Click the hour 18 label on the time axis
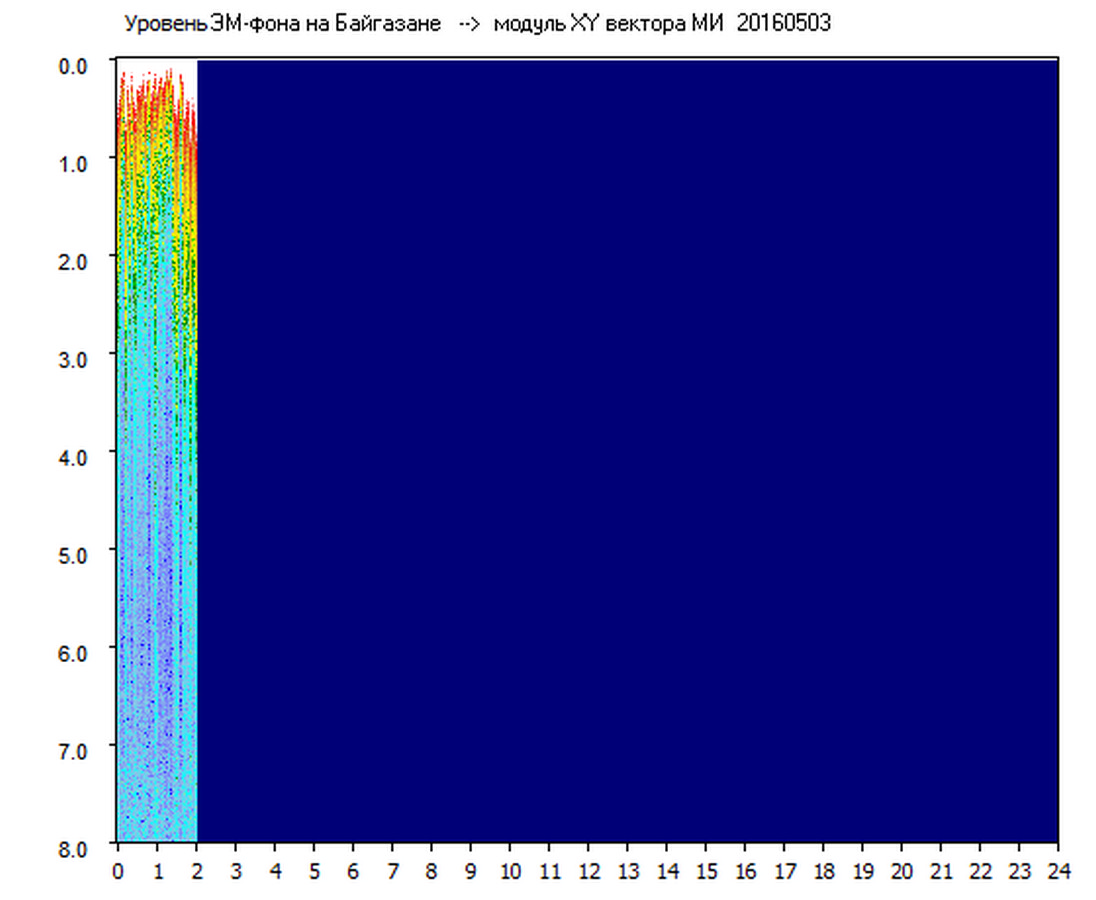This screenshot has height=900, width=1096. click(823, 870)
